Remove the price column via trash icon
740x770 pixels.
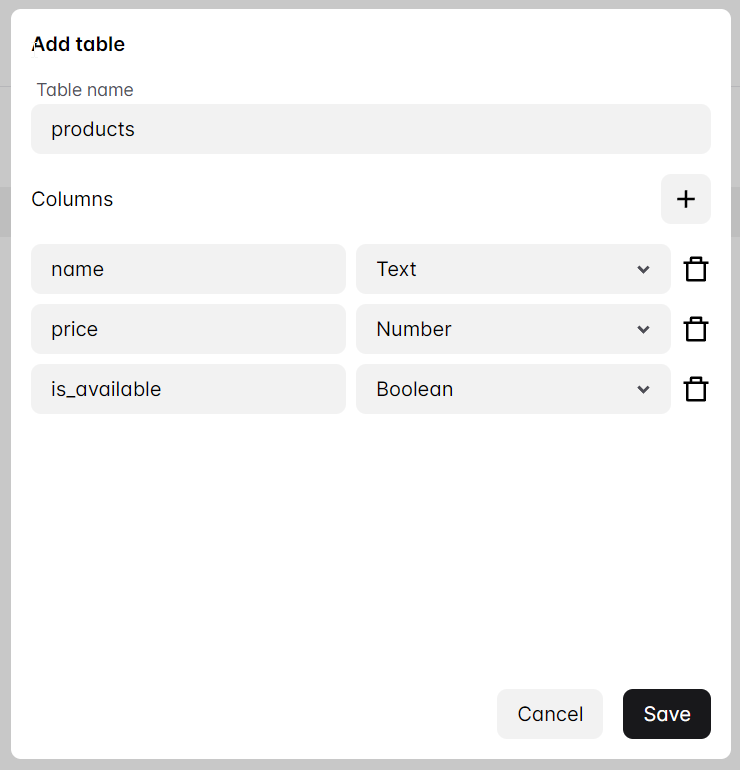(x=696, y=329)
